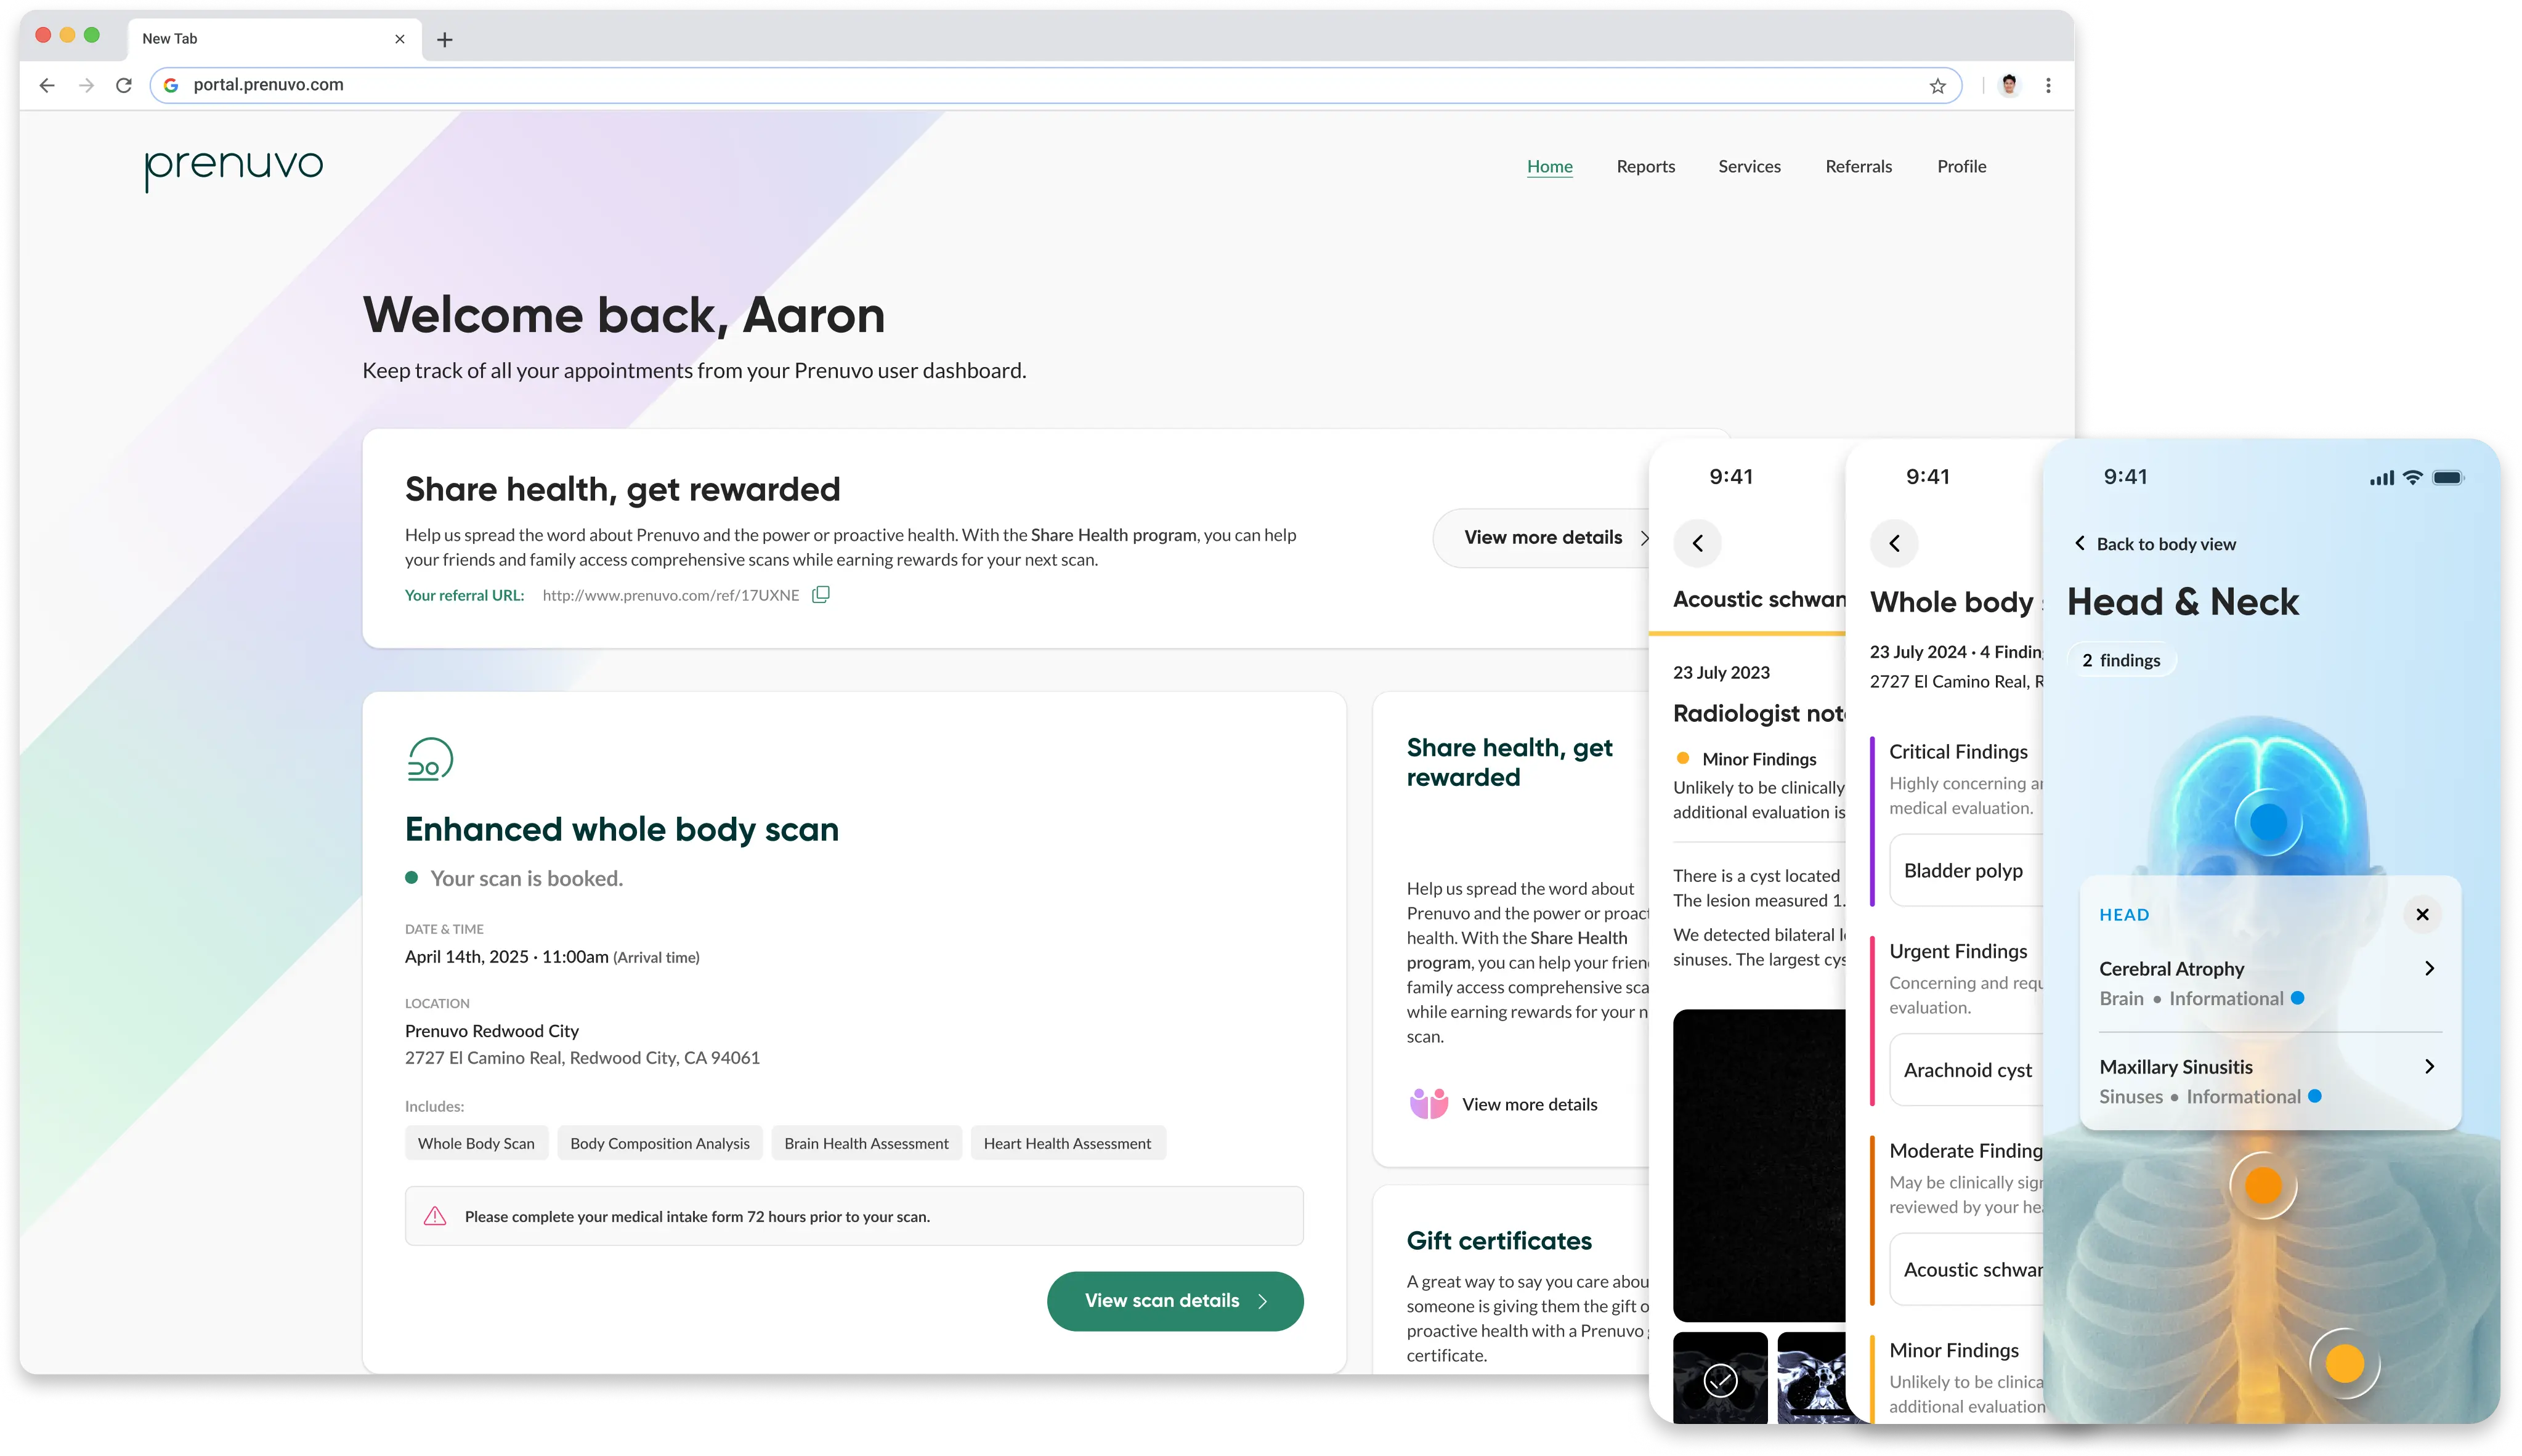Tap the Back to body view link
Image resolution: width=2522 pixels, height=1456 pixels.
pos(2155,544)
